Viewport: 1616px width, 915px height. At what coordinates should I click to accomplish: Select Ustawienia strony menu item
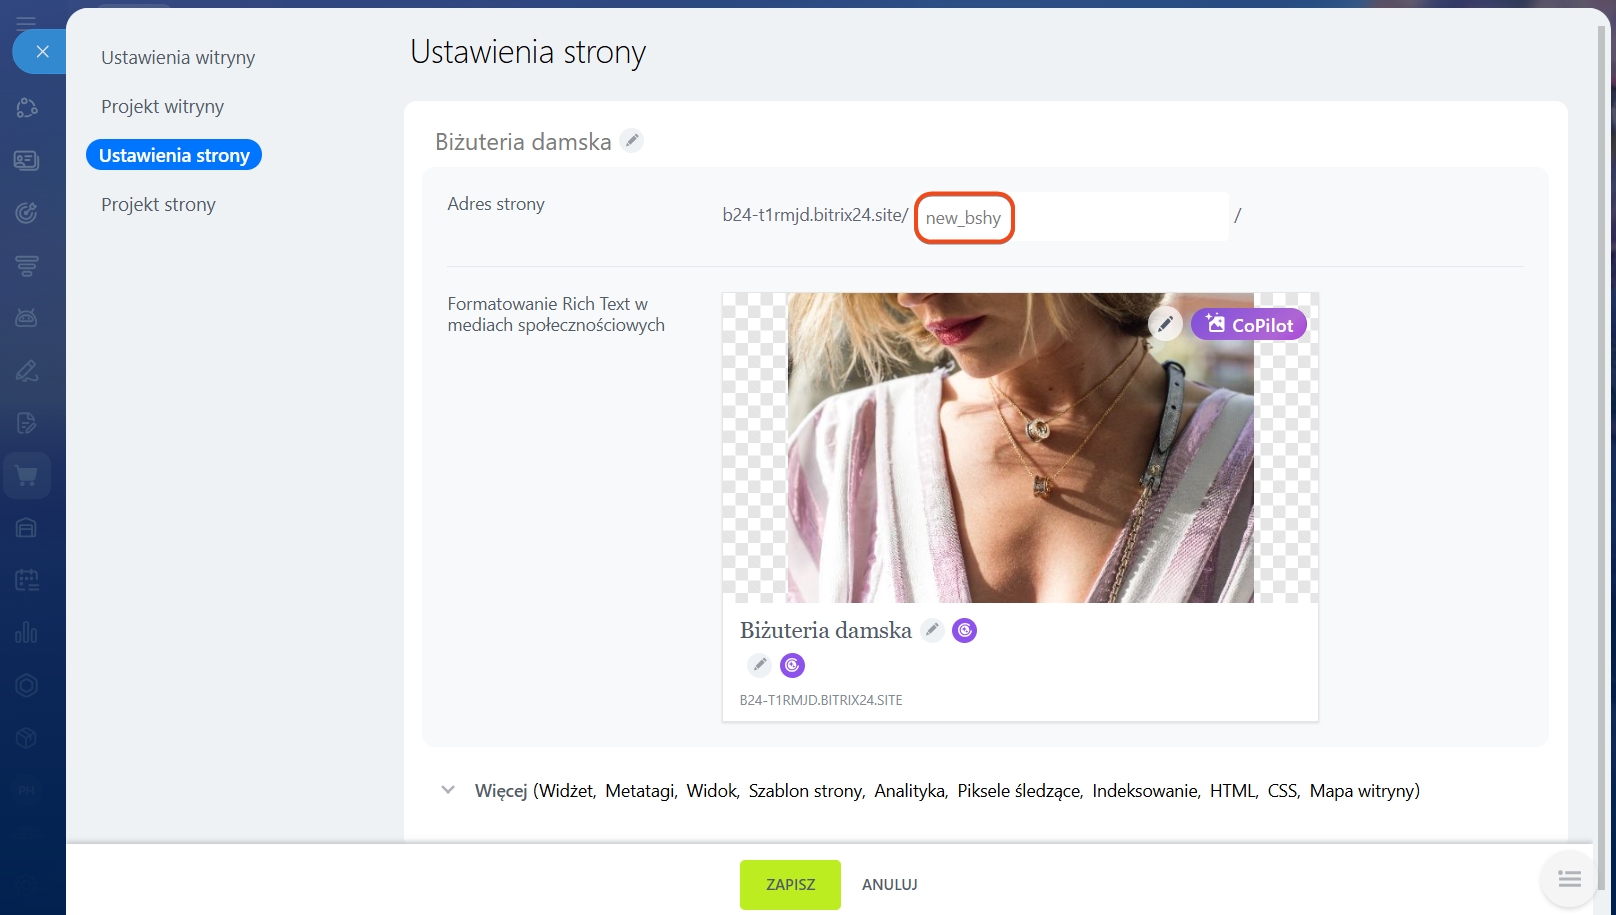point(174,155)
